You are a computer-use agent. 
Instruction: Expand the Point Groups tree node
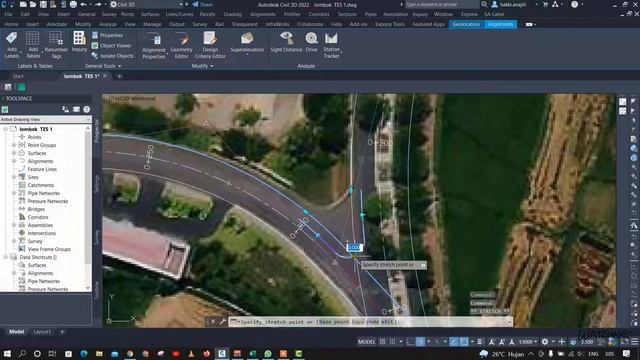(14, 145)
